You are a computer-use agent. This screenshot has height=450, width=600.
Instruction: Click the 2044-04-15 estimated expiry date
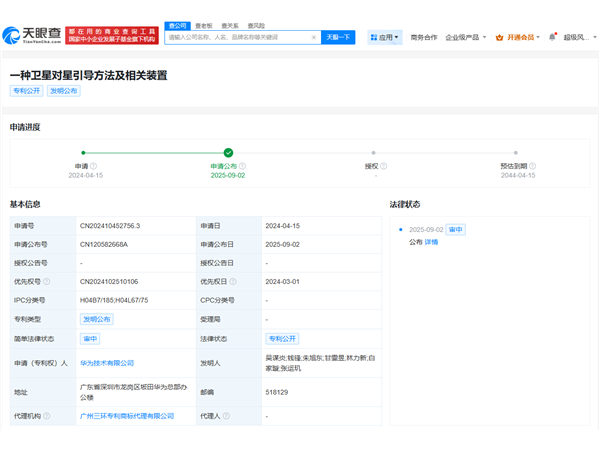click(518, 175)
